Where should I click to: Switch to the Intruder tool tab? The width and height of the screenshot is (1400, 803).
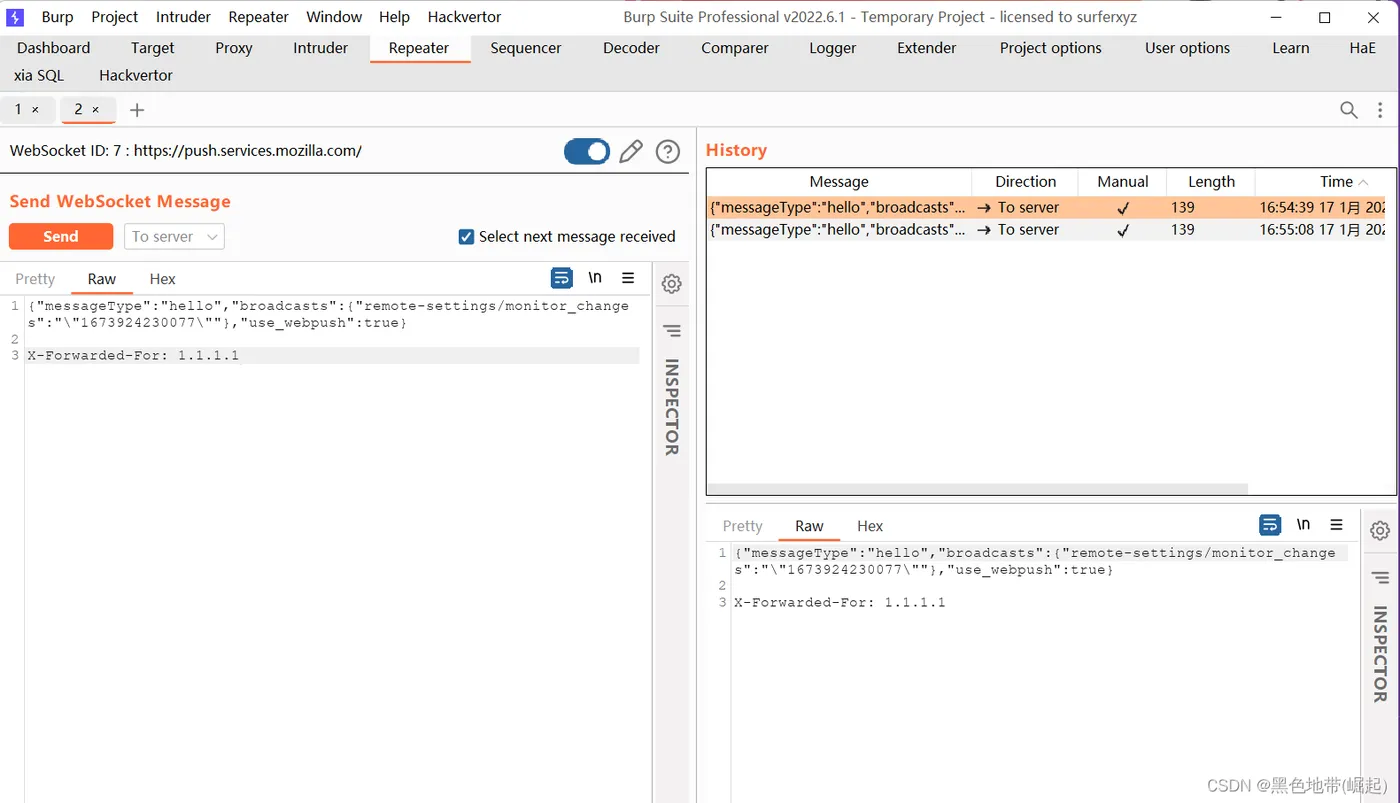(x=320, y=48)
